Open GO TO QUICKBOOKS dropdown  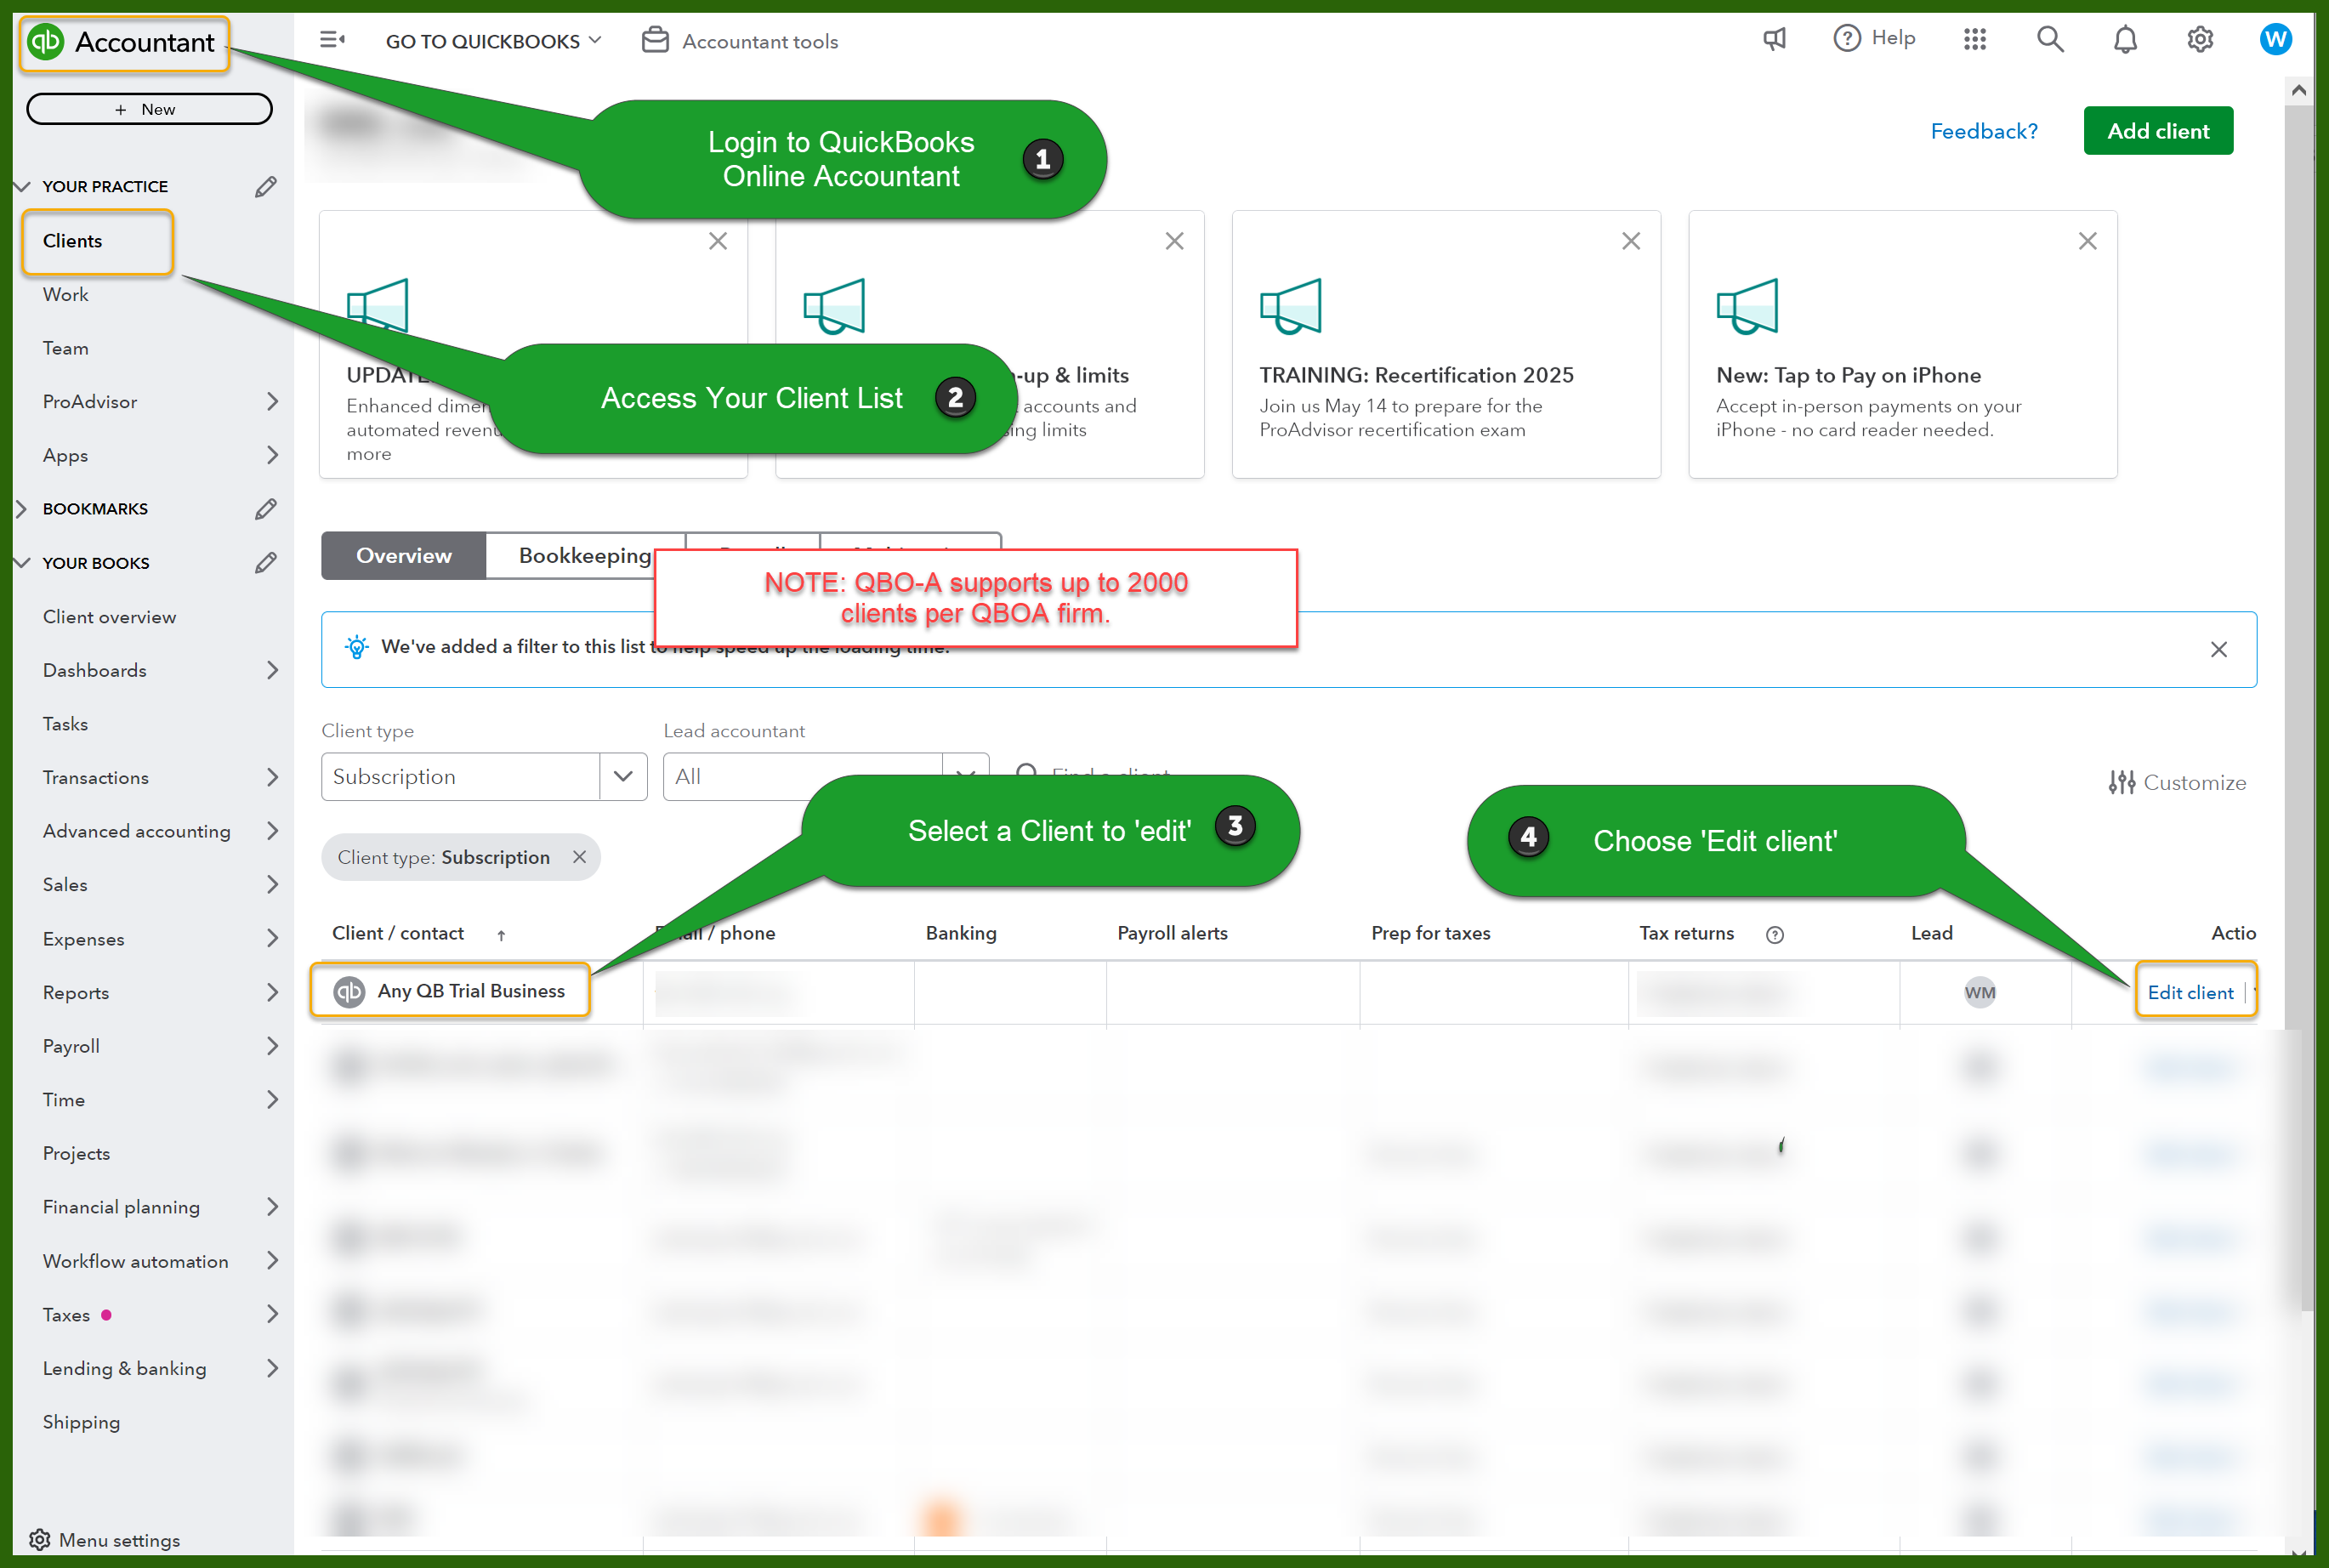pyautogui.click(x=494, y=41)
